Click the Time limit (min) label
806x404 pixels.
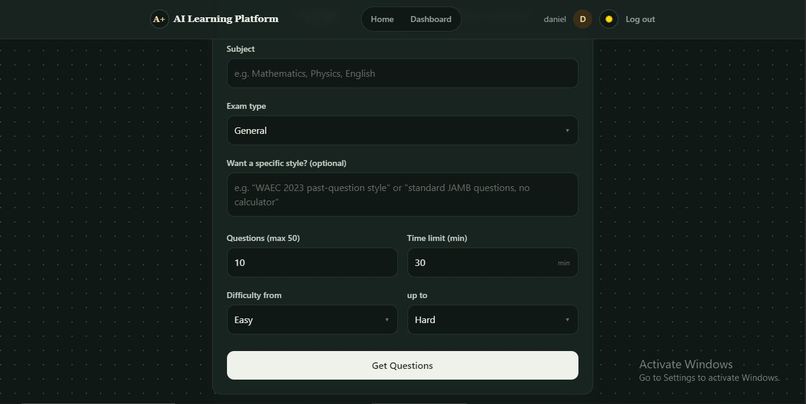pos(437,238)
